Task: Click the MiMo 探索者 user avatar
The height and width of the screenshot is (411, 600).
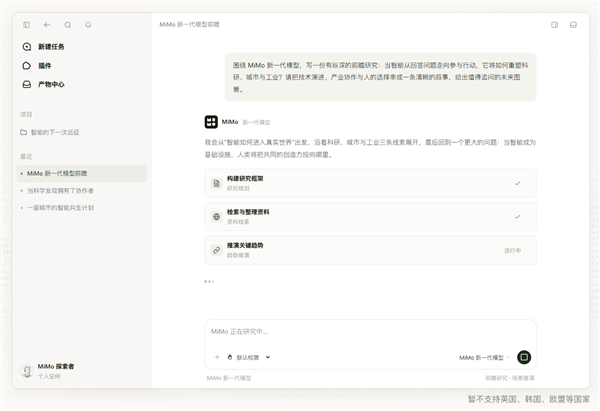Action: tap(27, 371)
